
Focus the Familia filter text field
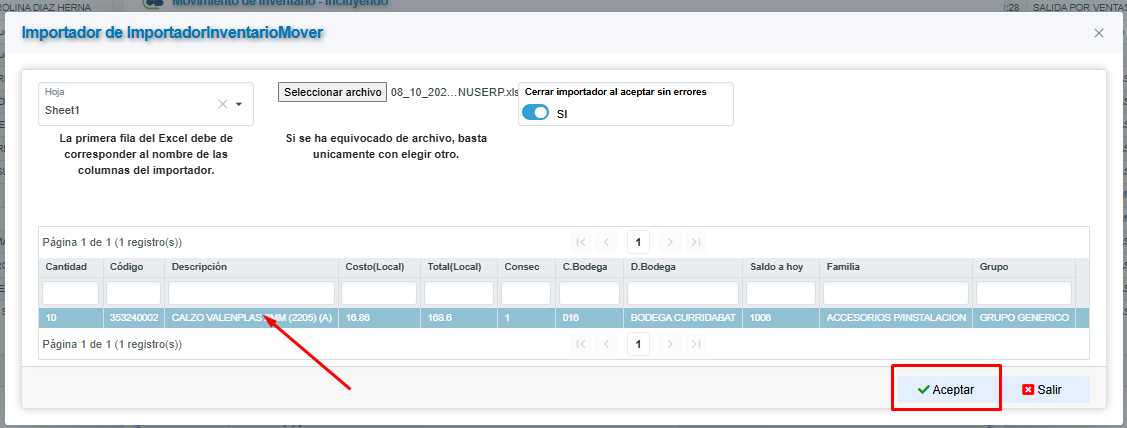pos(895,293)
